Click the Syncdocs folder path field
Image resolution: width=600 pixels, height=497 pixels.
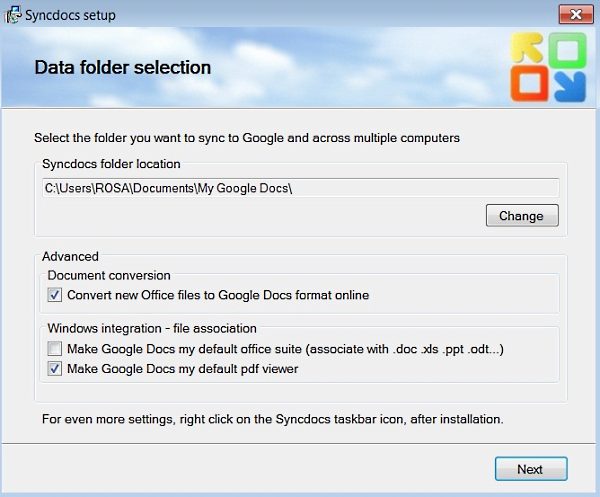(300, 188)
